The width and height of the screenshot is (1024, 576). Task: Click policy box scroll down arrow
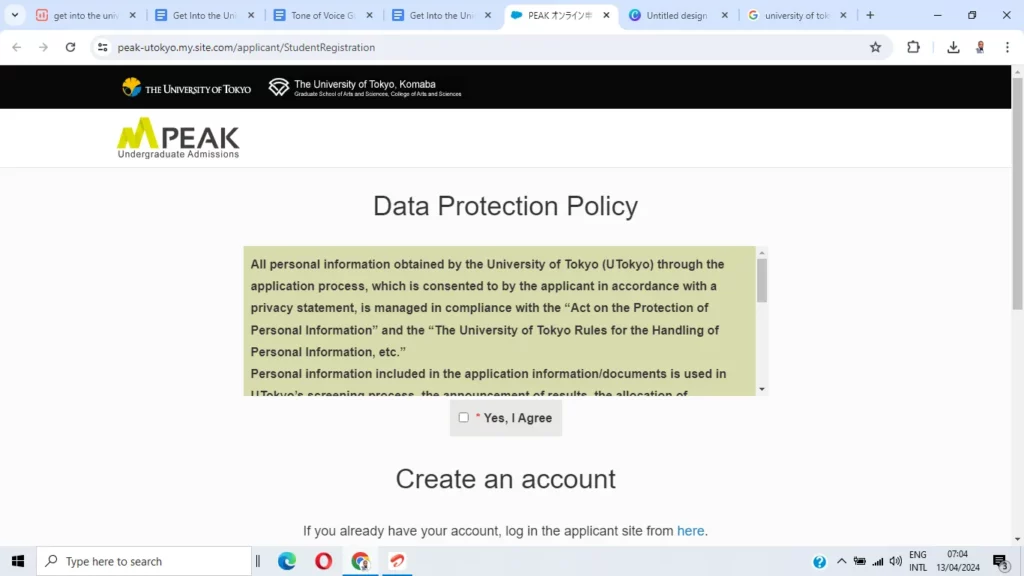point(761,389)
